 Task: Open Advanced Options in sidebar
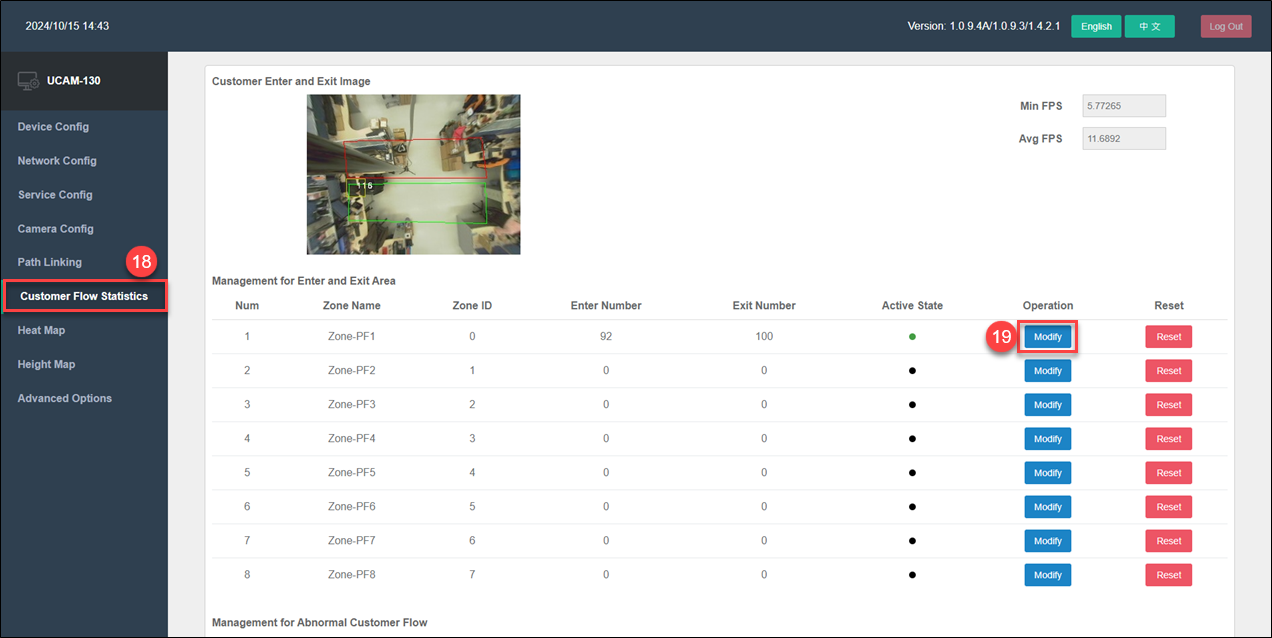(x=65, y=398)
